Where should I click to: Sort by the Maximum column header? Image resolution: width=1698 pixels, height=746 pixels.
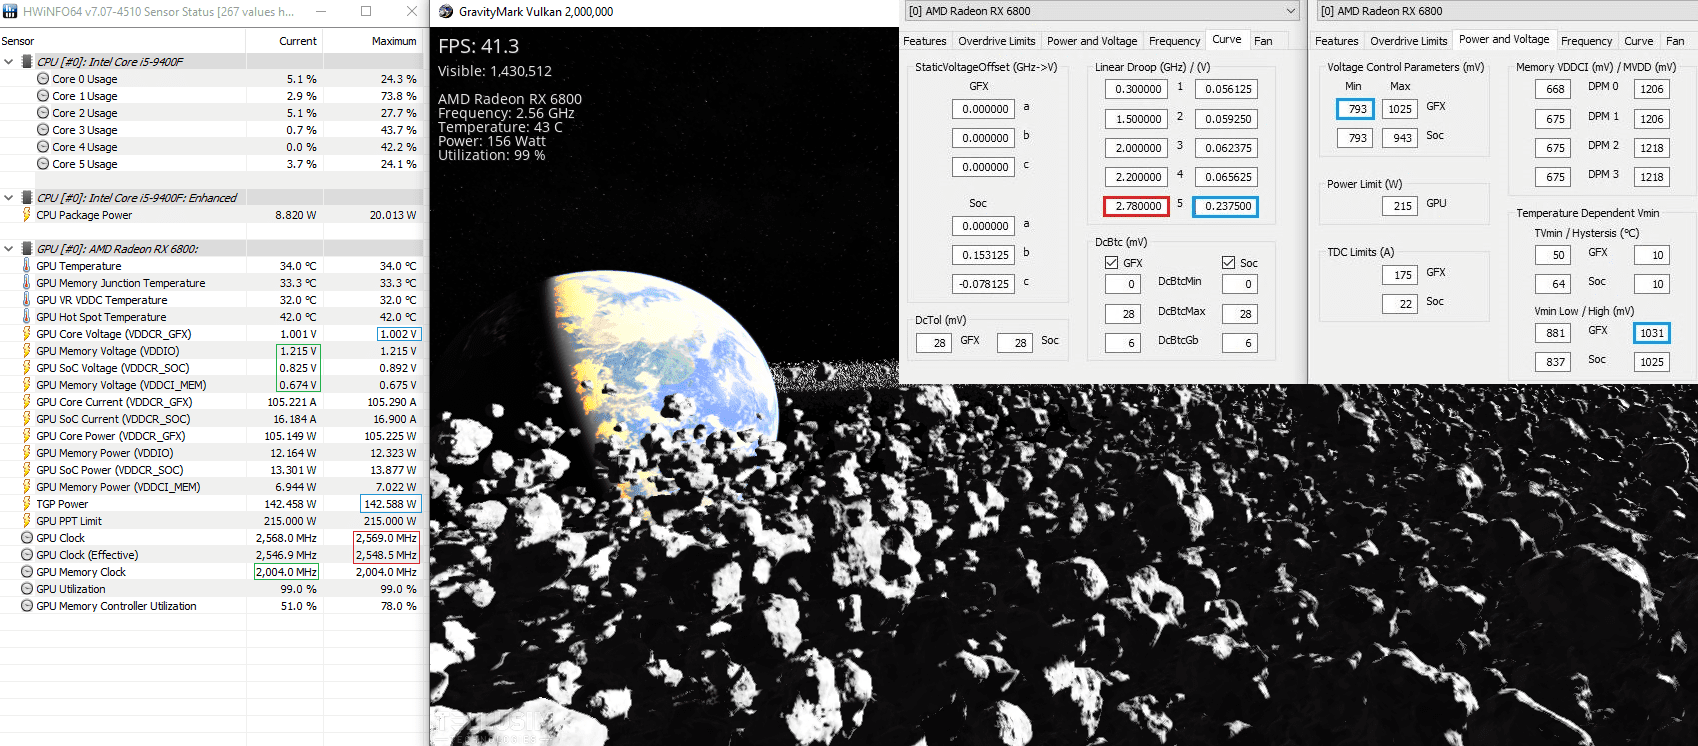click(373, 41)
